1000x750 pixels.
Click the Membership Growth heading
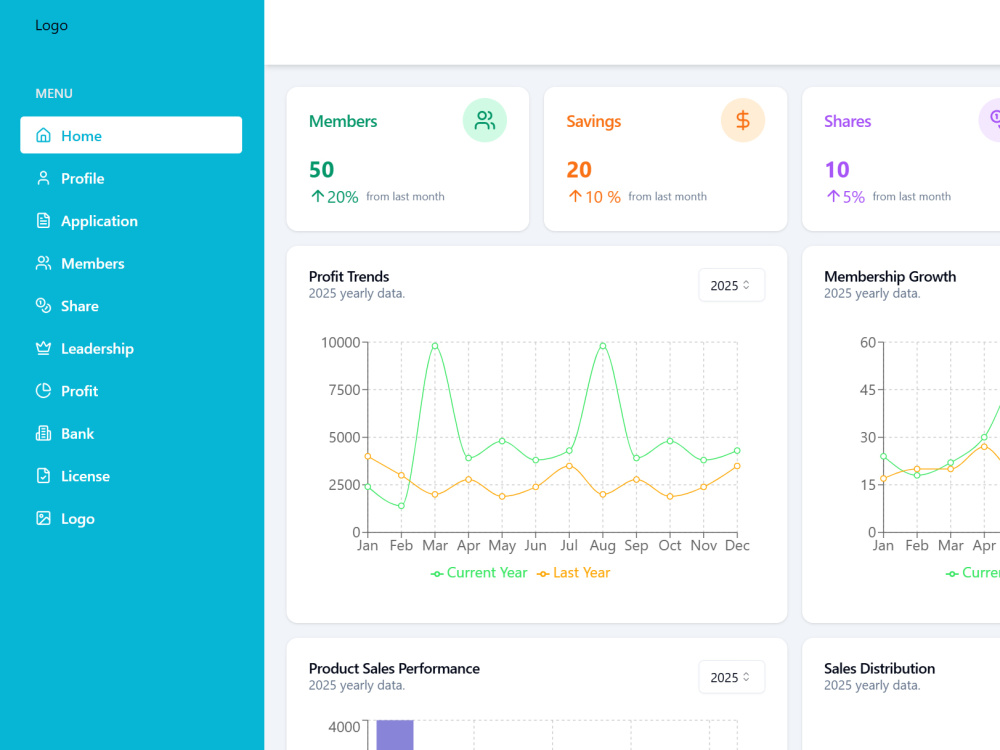click(890, 276)
